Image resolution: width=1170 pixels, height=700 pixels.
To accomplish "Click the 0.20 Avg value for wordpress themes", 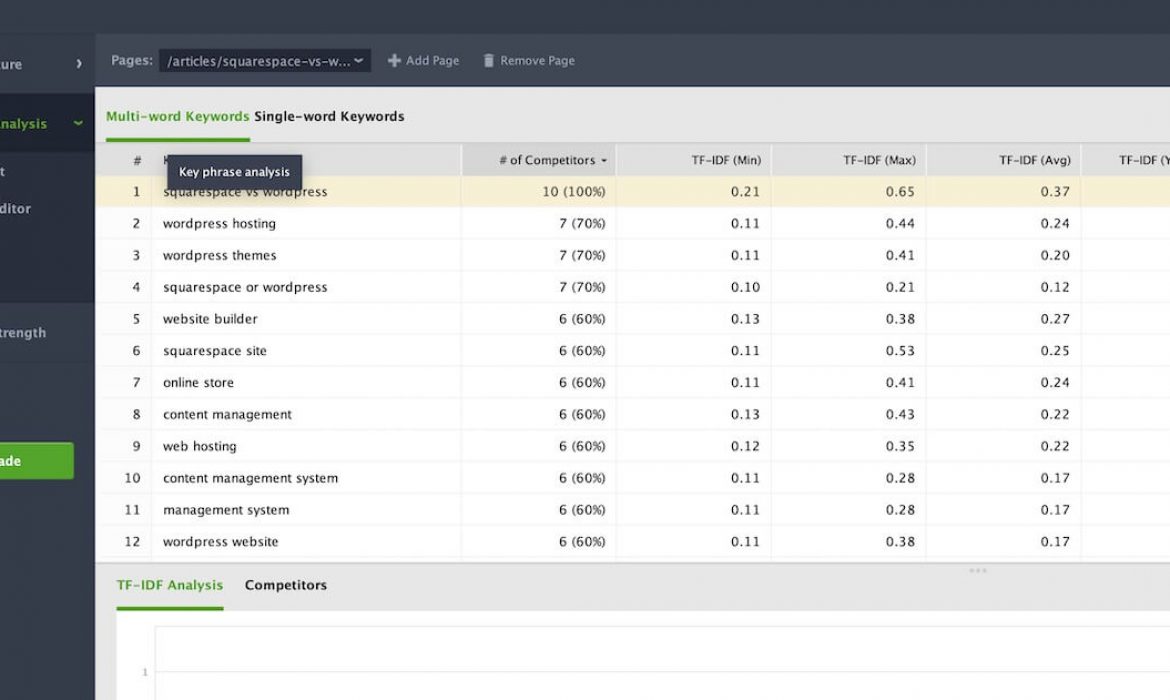I will [1055, 255].
